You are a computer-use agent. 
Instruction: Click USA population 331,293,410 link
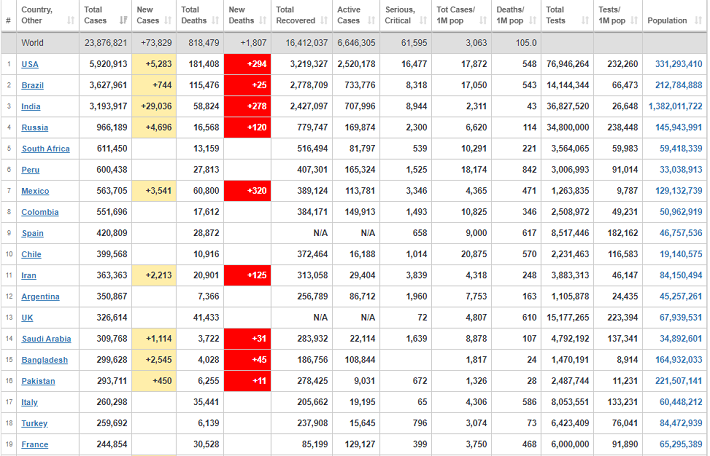[679, 64]
